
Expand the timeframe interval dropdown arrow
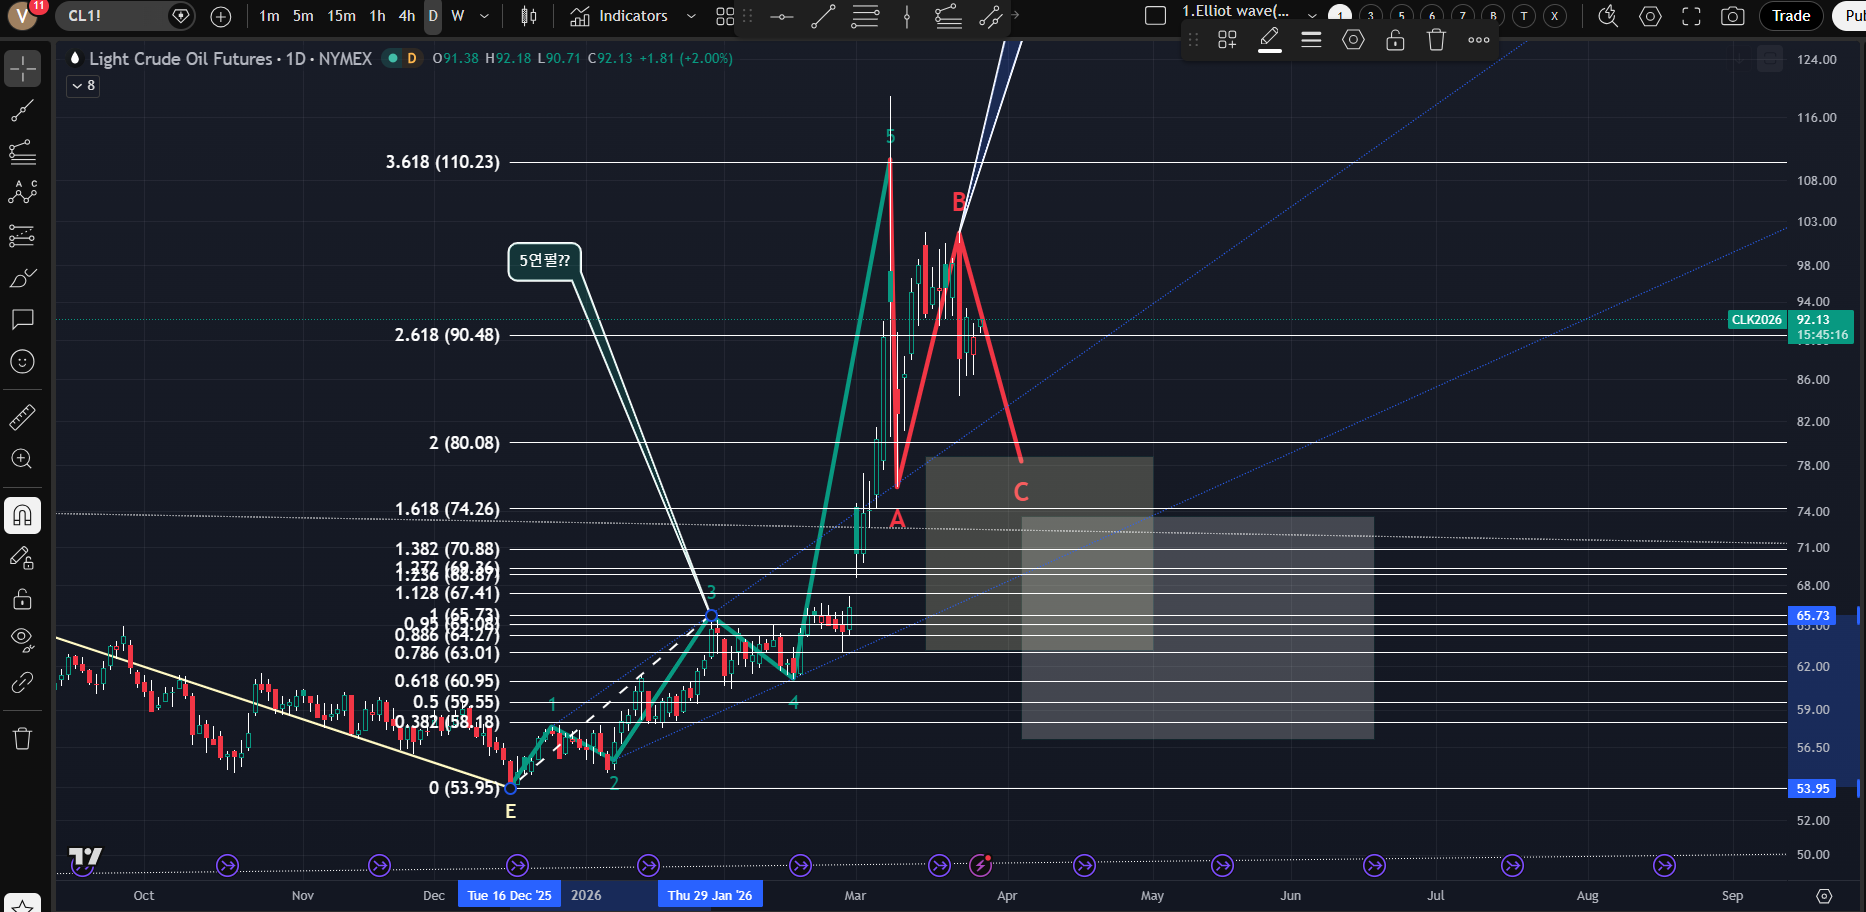[485, 16]
